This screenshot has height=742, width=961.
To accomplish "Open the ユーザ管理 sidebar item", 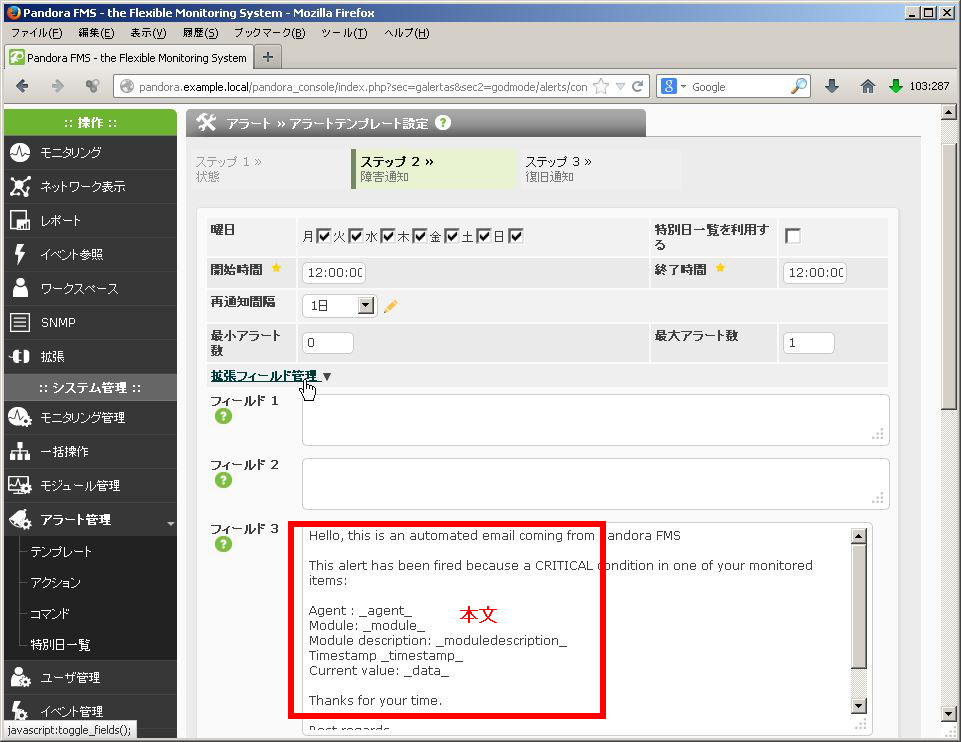I will point(90,678).
